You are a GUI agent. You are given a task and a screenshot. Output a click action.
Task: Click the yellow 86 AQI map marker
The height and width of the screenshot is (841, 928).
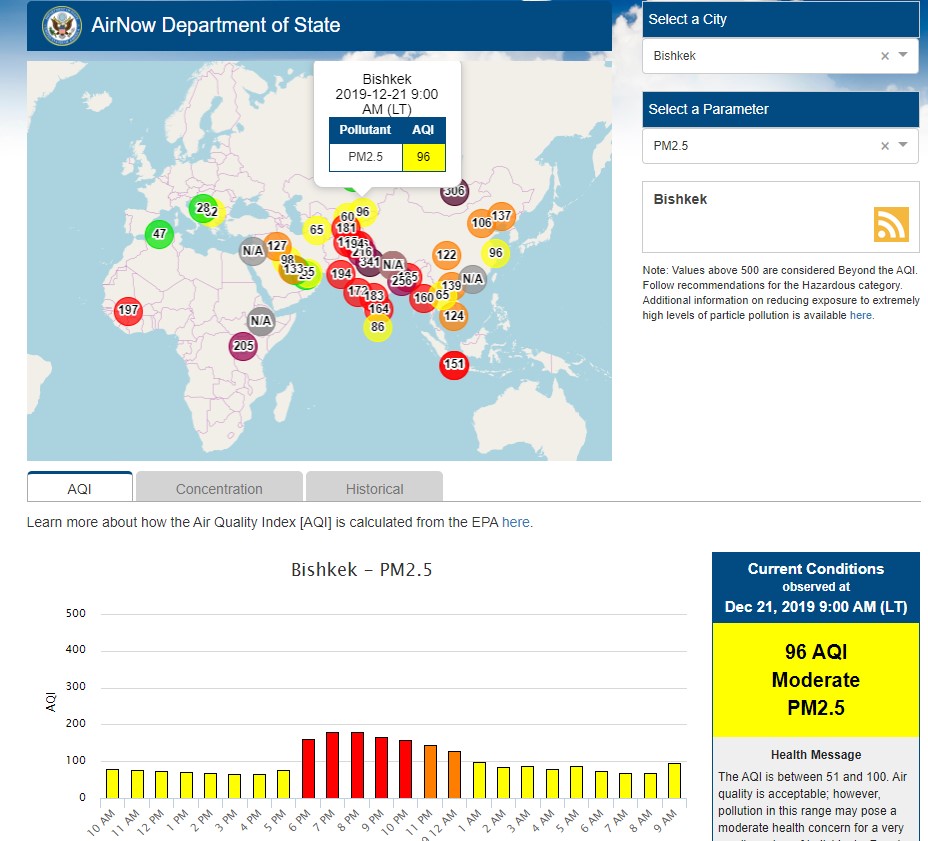[377, 327]
